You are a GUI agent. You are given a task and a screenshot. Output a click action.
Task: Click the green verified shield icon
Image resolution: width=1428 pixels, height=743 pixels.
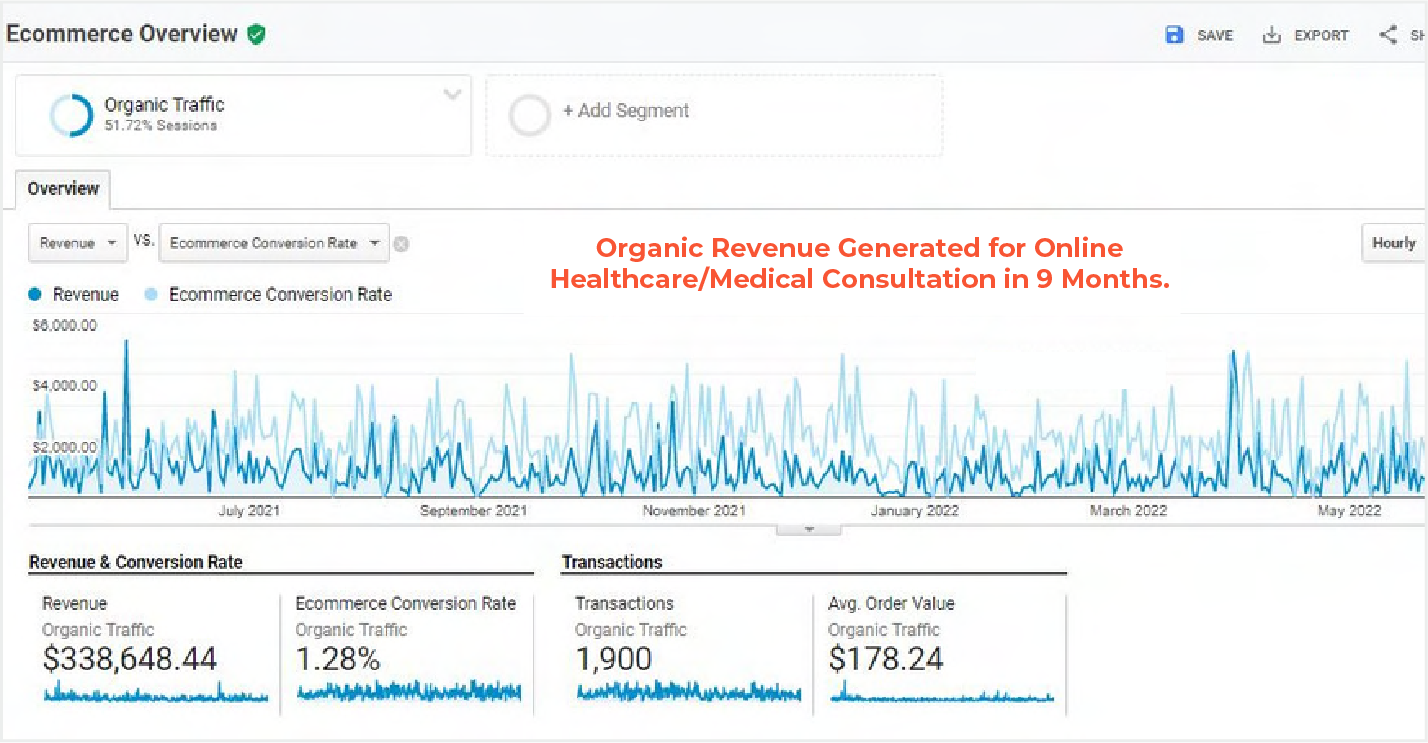pos(257,34)
